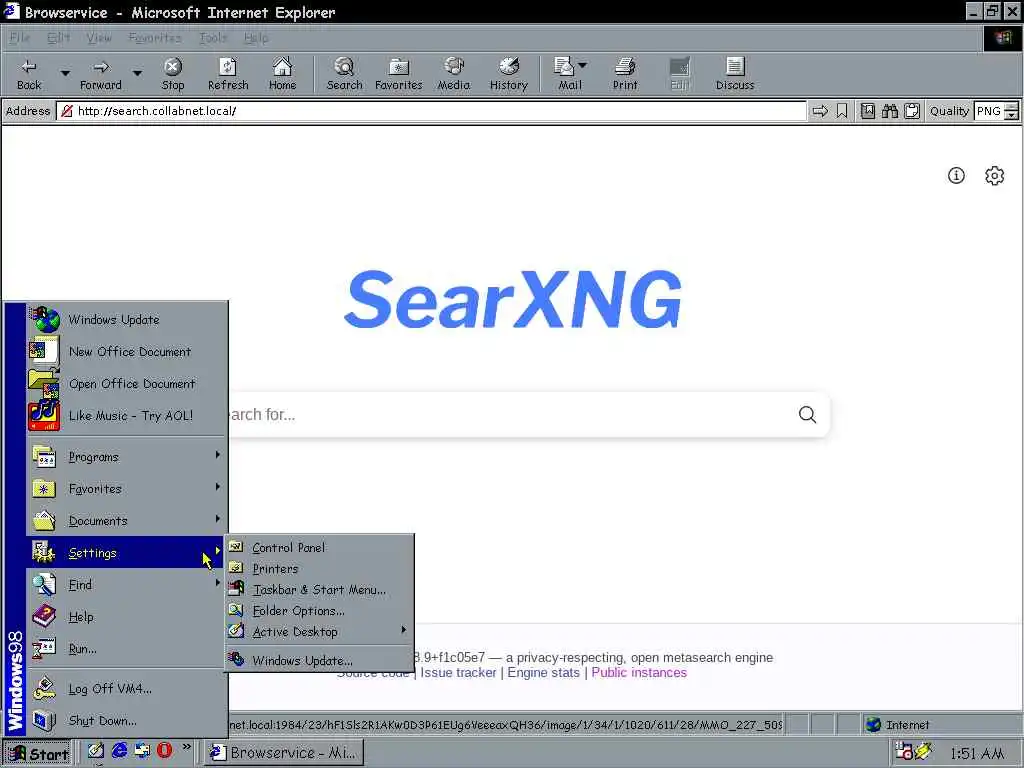Open Printers from Settings submenu
Viewport: 1024px width, 768px height.
tap(319, 569)
